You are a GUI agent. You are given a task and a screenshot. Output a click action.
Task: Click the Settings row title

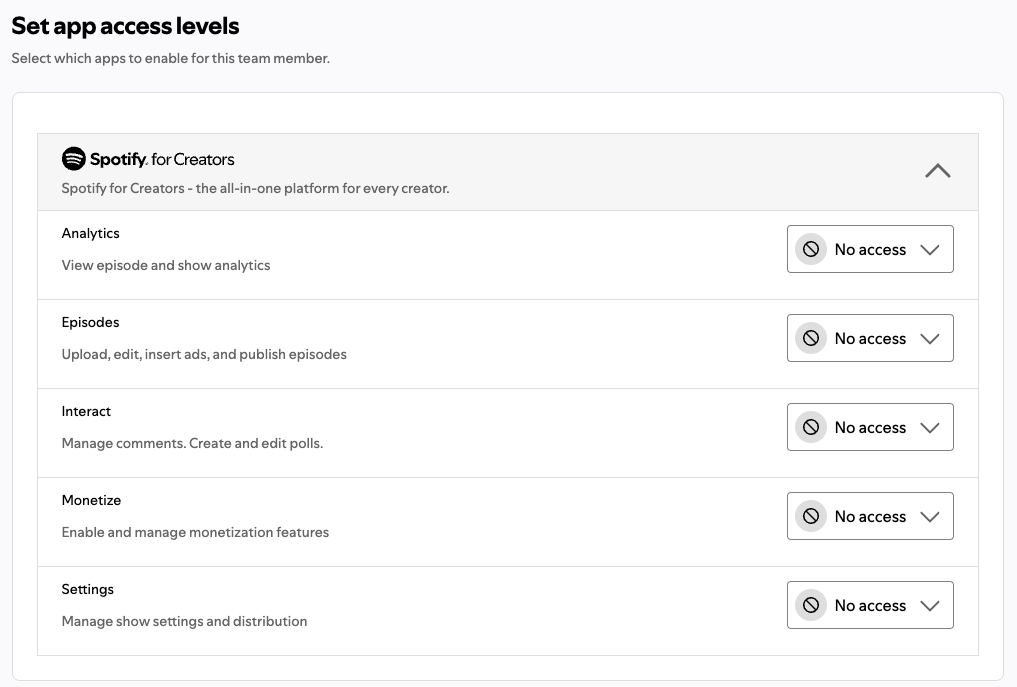[x=88, y=589]
